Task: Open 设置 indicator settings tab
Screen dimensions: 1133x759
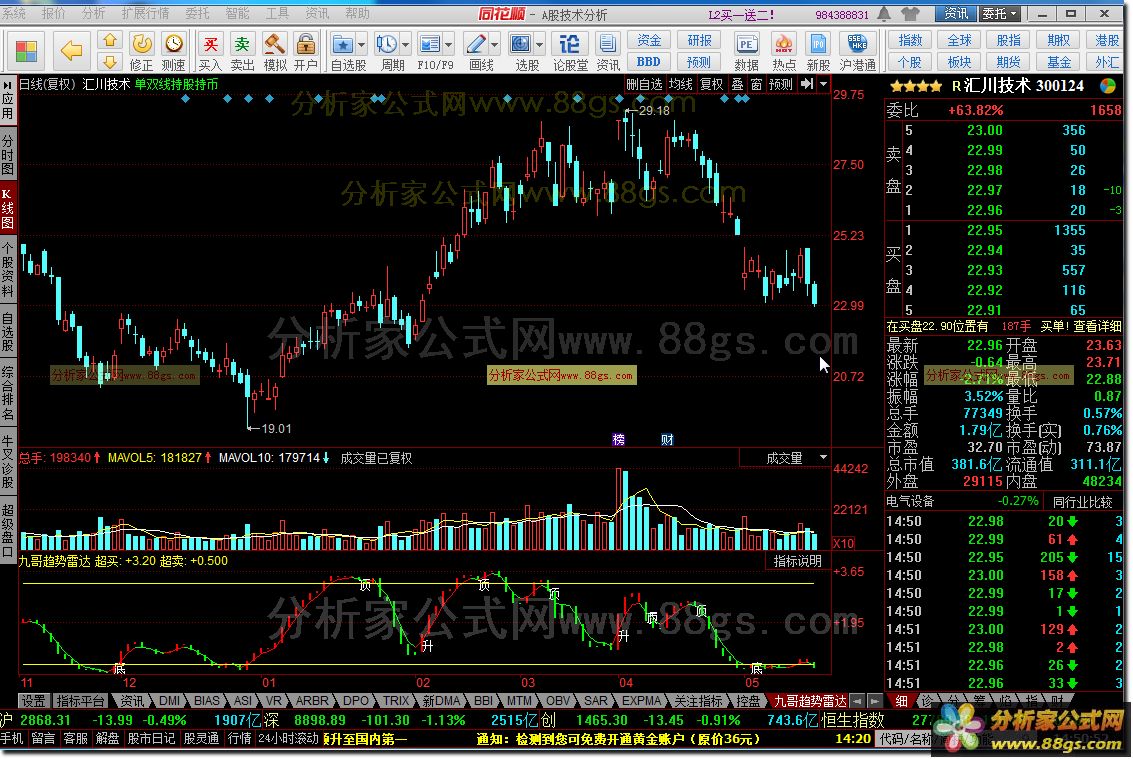Action: (33, 700)
